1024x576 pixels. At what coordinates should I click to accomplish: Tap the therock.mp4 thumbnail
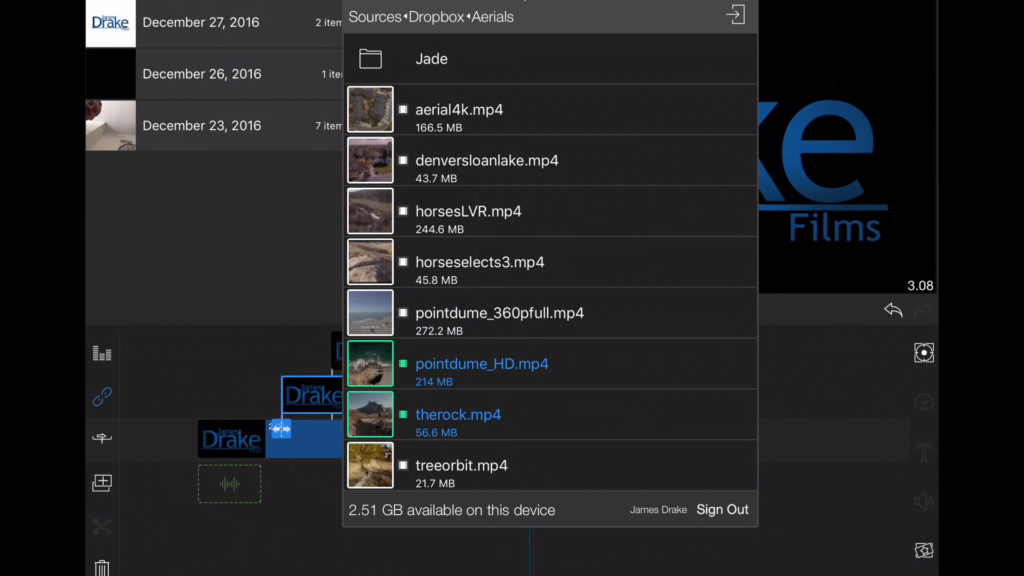(370, 415)
